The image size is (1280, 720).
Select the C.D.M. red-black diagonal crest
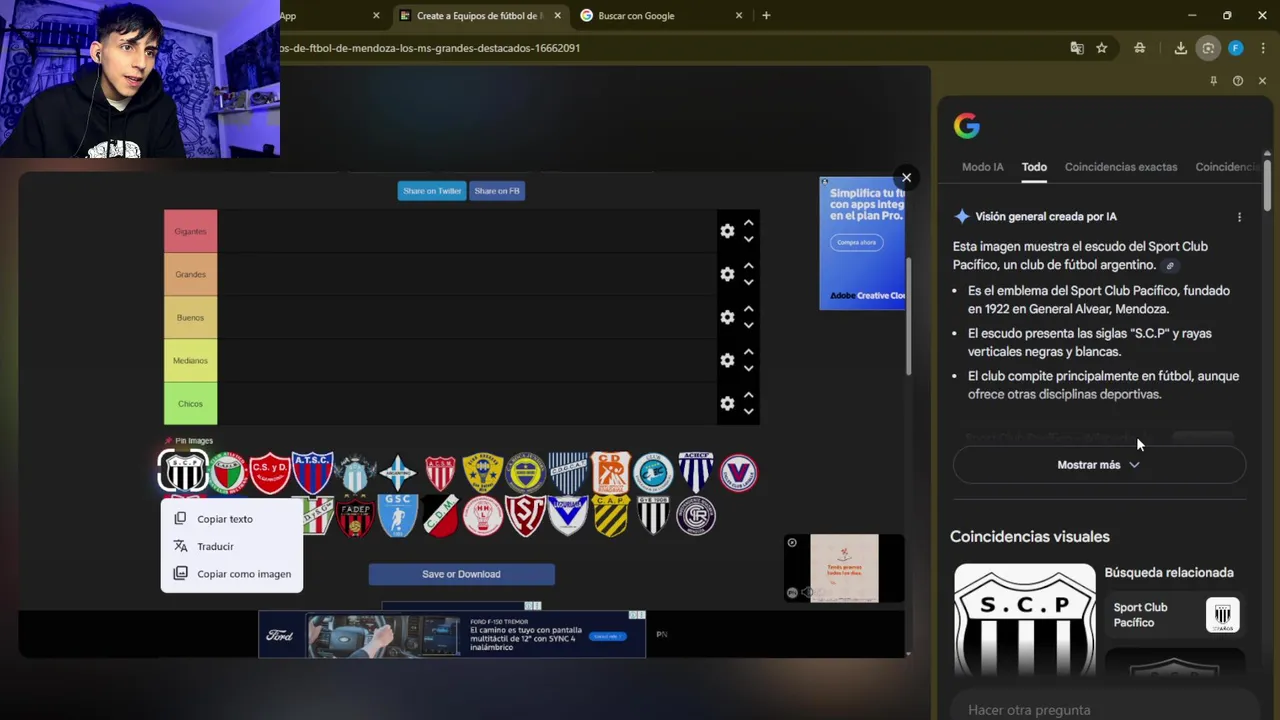coord(440,516)
